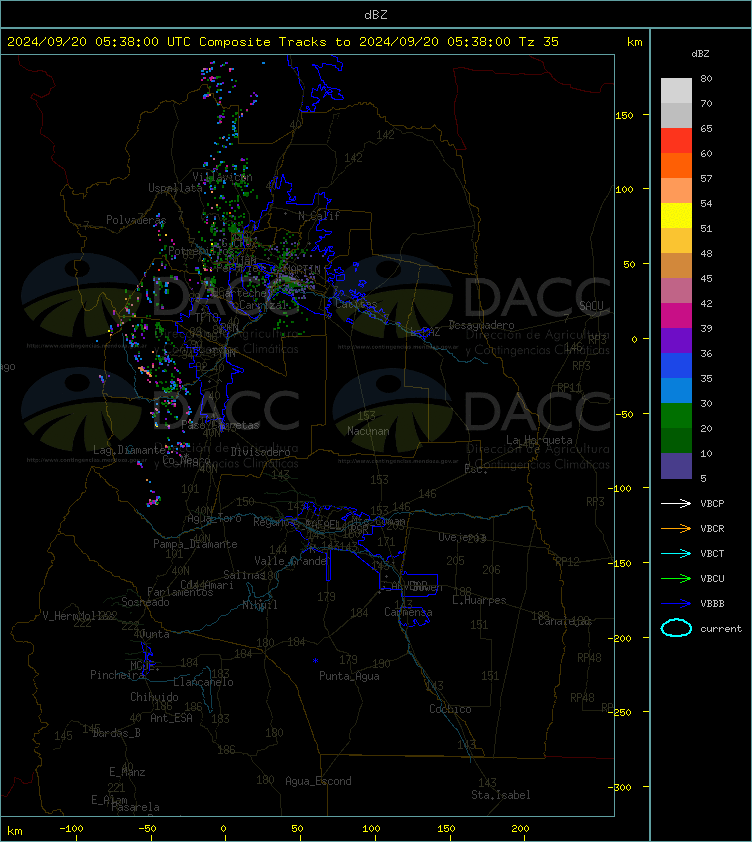Click the 'current' legend label

[x=721, y=629]
